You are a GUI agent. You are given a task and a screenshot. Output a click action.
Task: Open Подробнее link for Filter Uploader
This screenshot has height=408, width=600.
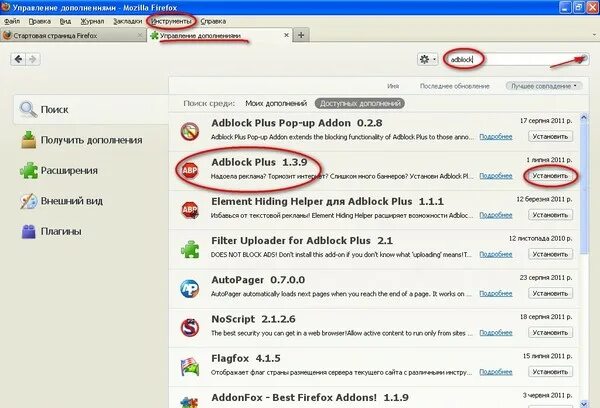coord(496,254)
